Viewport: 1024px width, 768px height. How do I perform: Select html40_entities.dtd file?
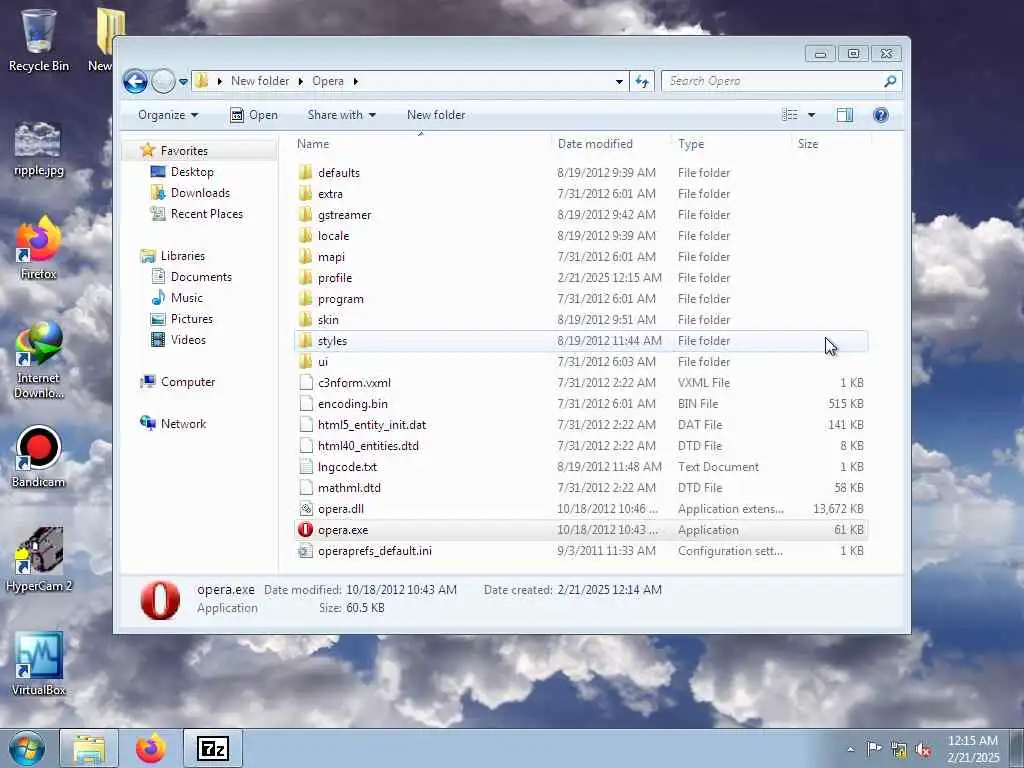(368, 446)
